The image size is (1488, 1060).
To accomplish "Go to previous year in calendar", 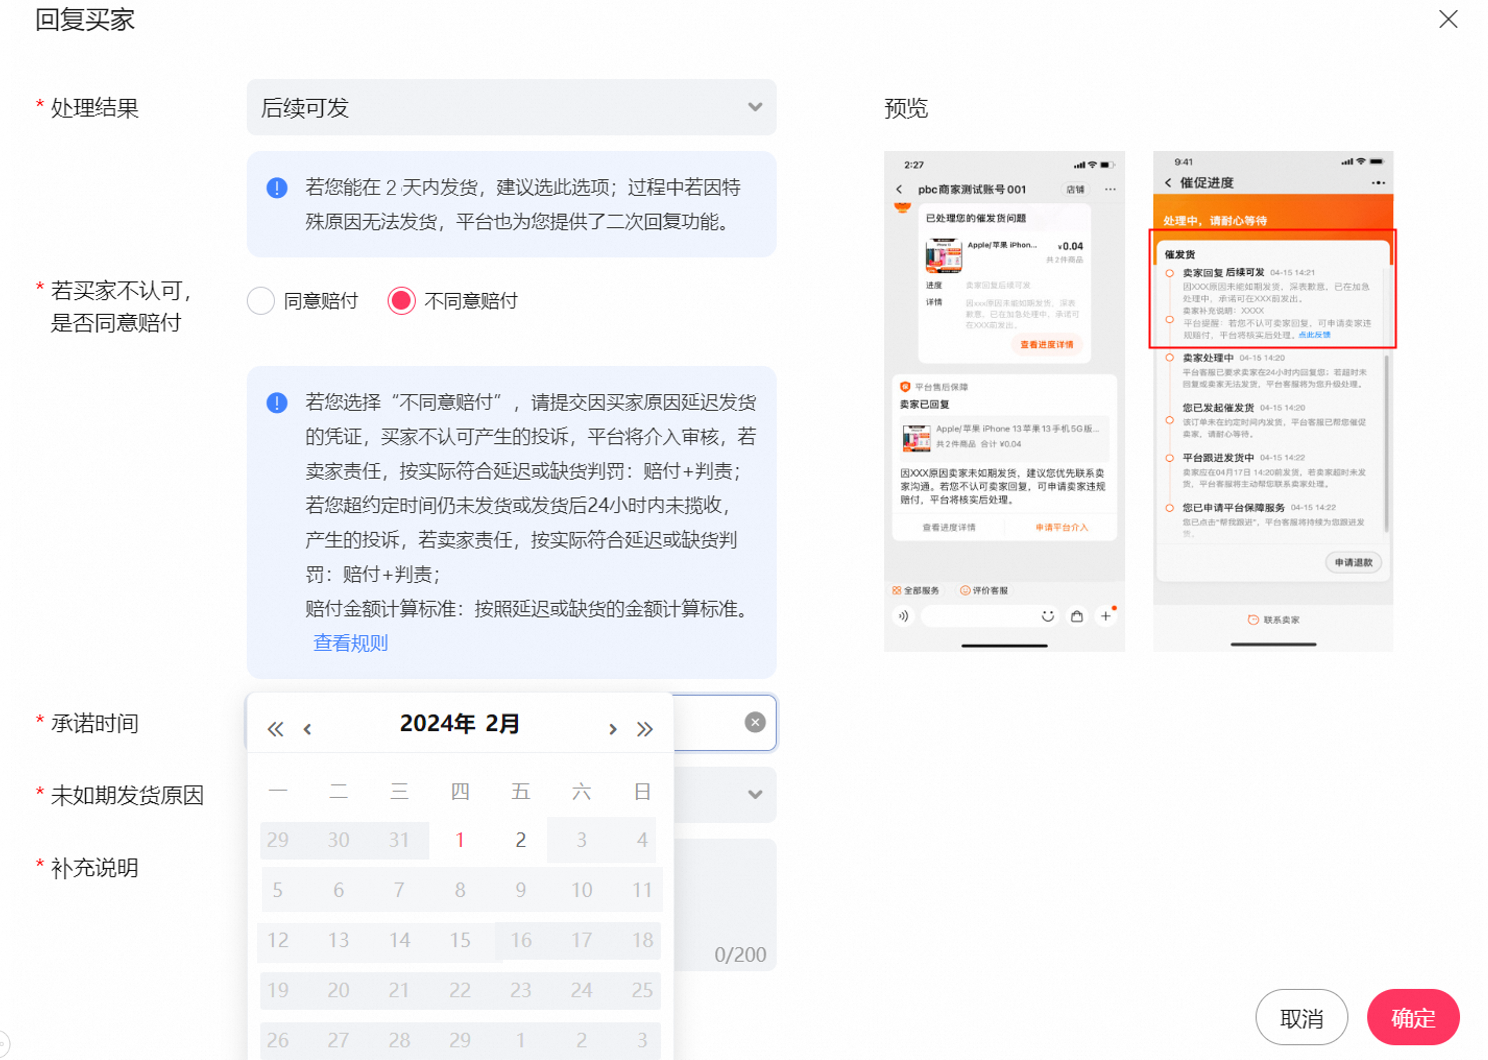I will [275, 729].
